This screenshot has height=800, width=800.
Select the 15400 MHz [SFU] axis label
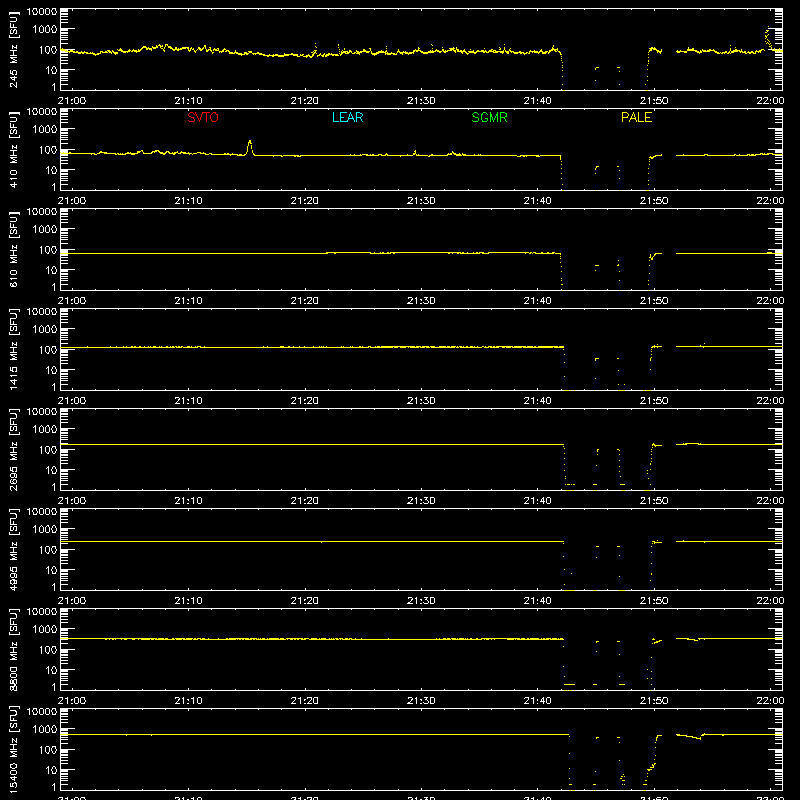click(x=14, y=749)
